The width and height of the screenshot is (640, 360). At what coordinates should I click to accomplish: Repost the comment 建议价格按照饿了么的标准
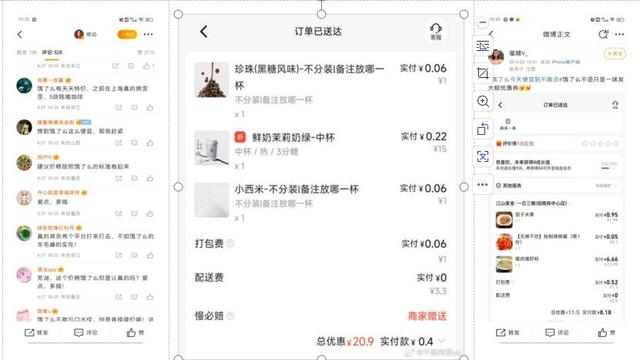coord(118,178)
